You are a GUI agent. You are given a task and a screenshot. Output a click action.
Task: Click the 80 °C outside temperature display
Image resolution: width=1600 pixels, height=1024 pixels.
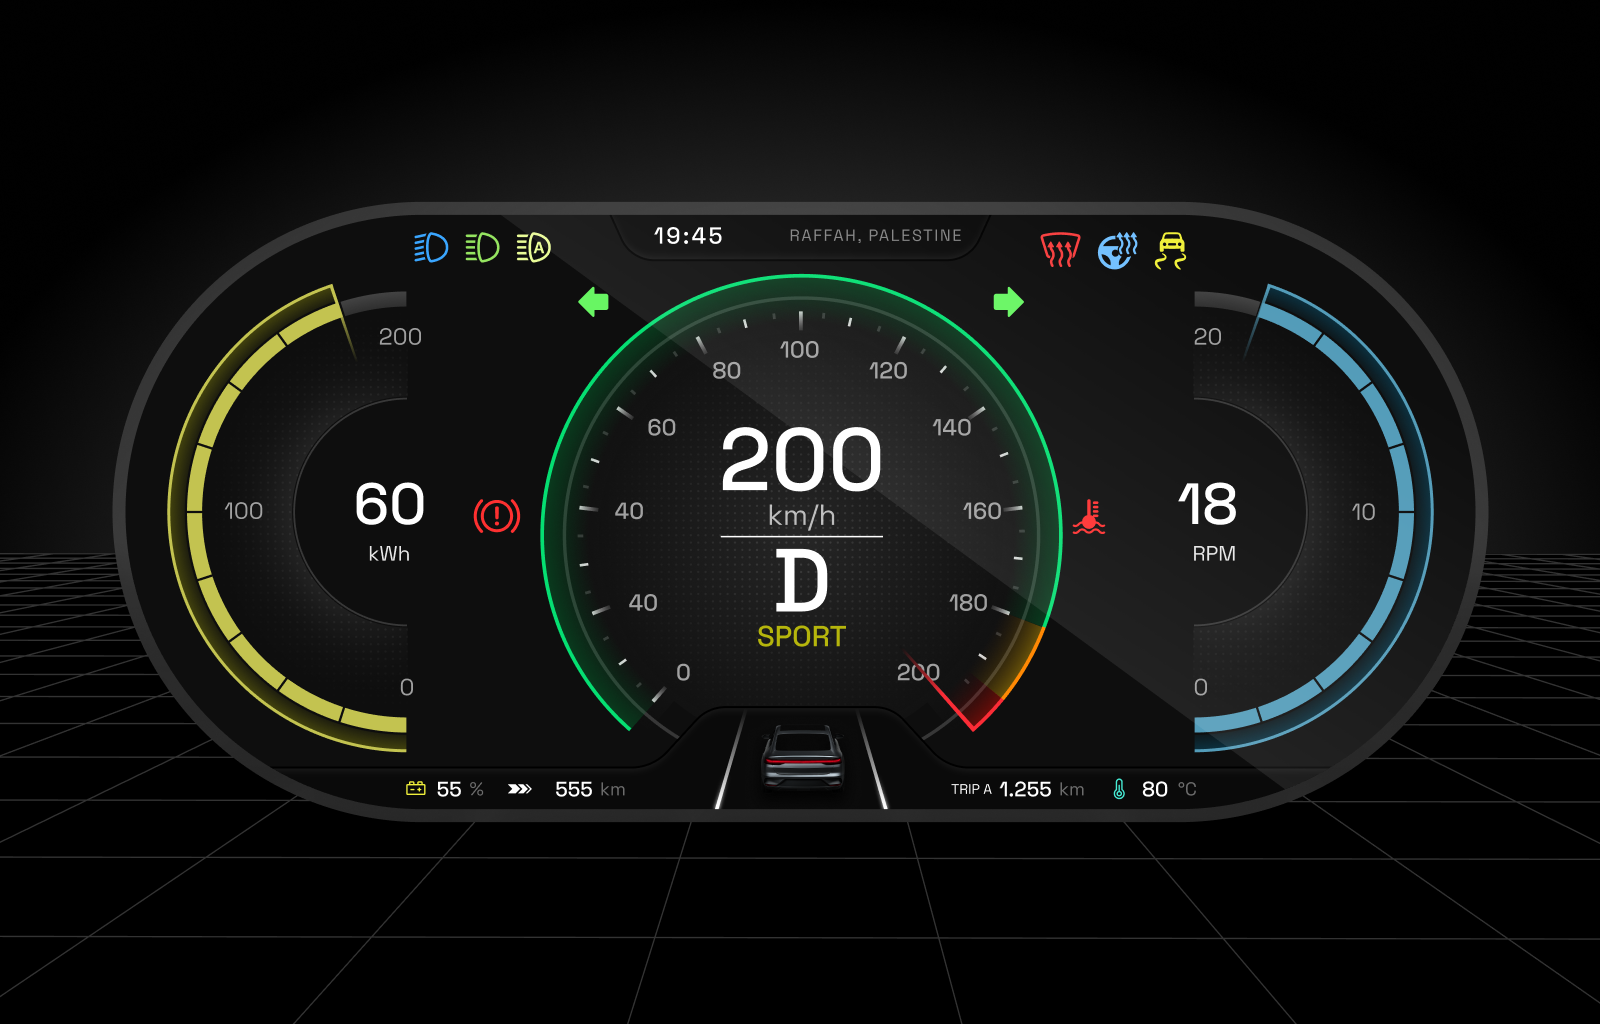pos(1155,789)
